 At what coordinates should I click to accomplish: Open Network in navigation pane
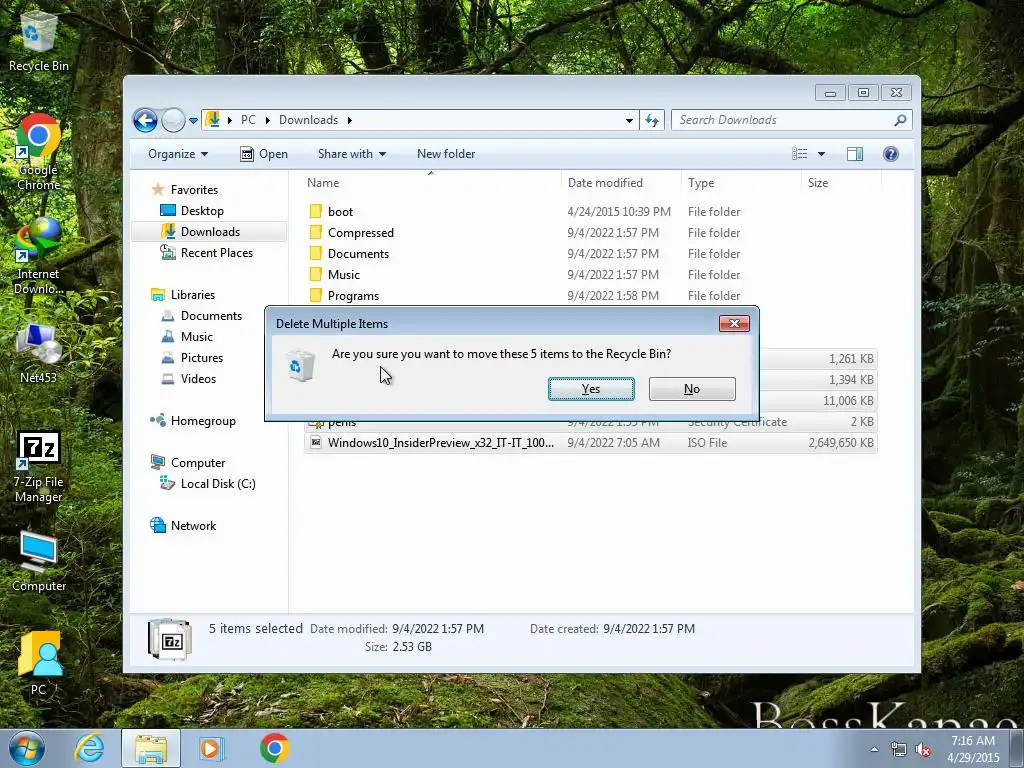183,526
